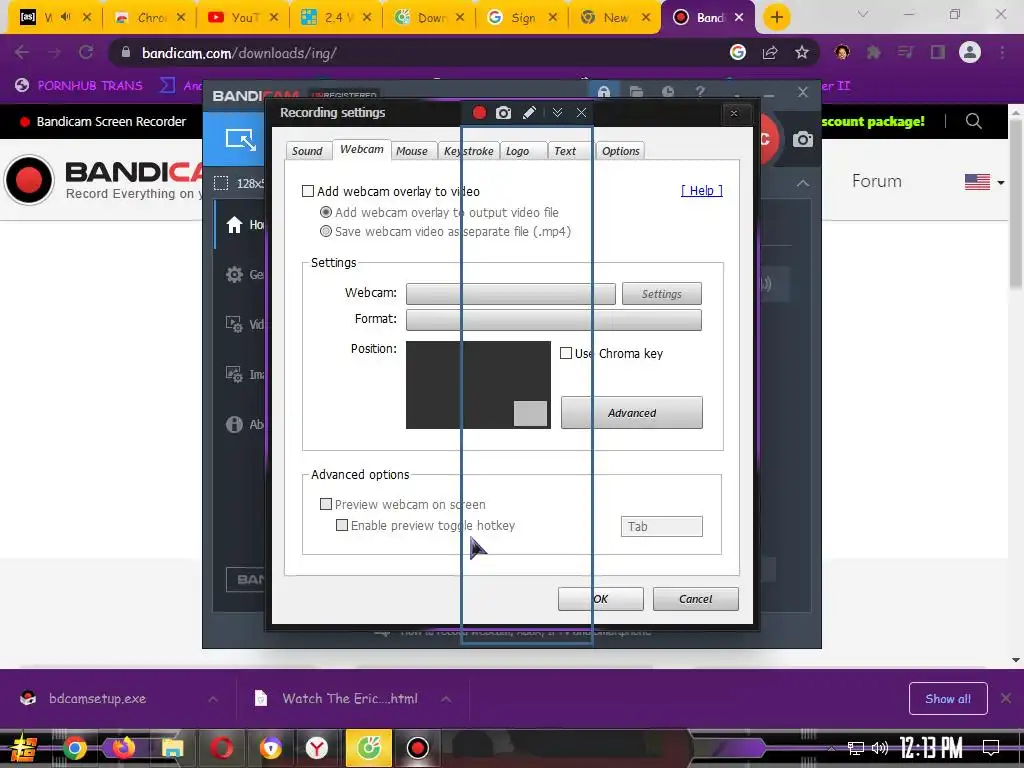
Task: Click Show all downloads
Action: (x=948, y=699)
